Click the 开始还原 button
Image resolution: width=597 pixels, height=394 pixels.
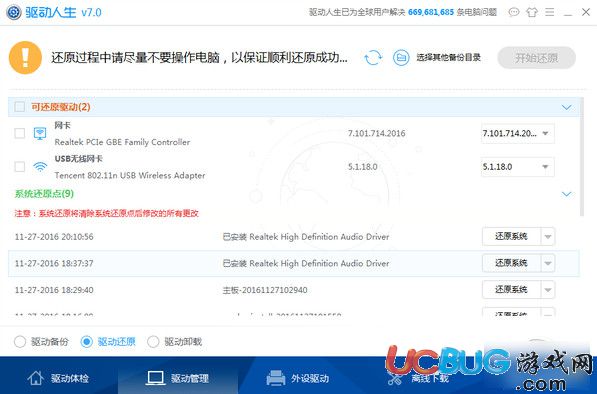pos(536,58)
